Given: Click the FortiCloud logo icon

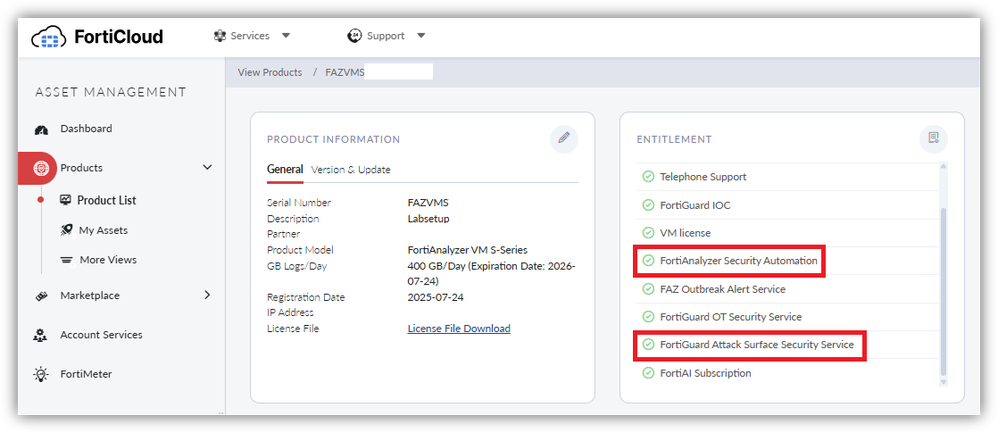Looking at the screenshot, I should click(x=48, y=38).
